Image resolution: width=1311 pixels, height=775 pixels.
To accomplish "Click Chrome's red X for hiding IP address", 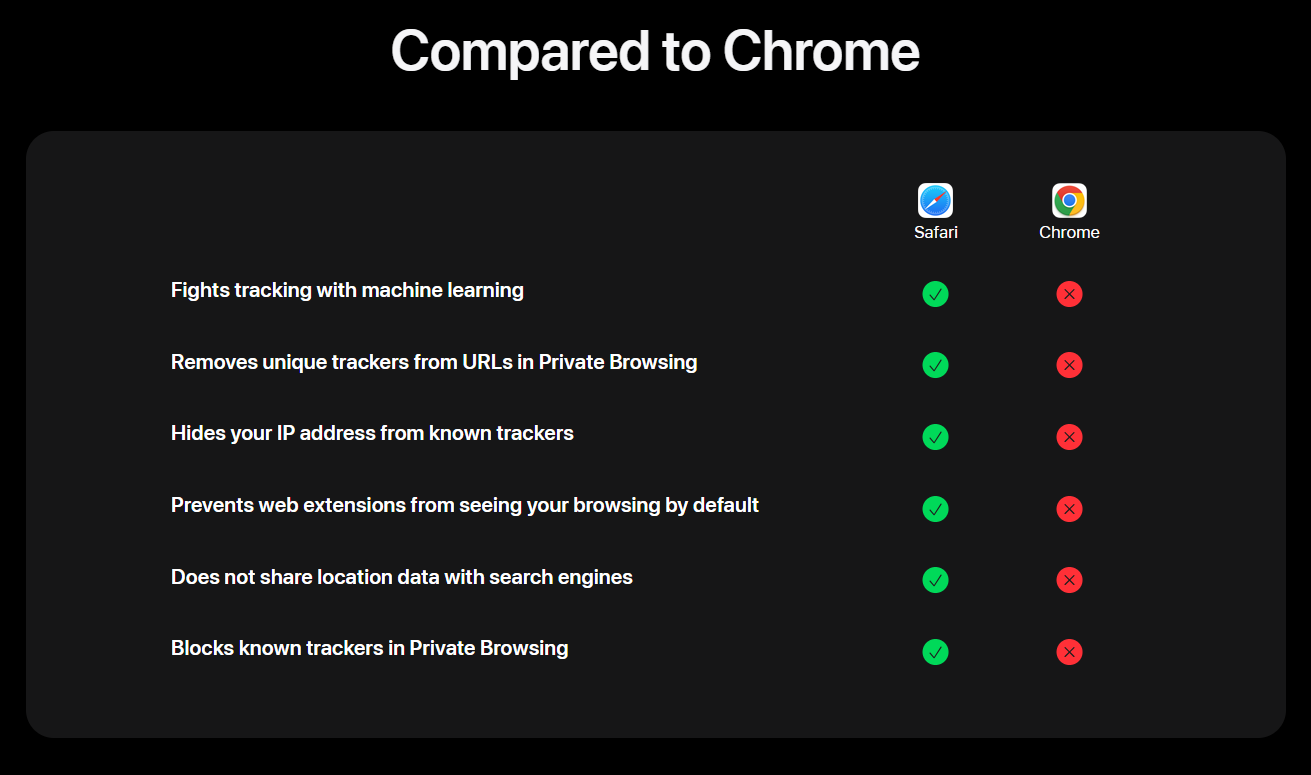I will 1069,437.
